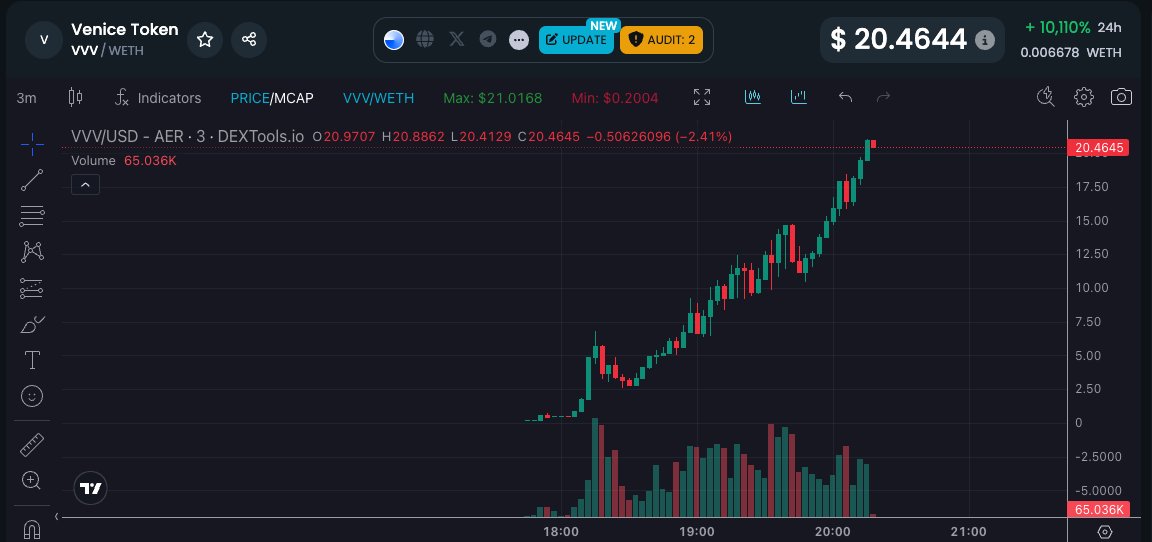Click the + 10,110% 24h change

click(x=1073, y=28)
